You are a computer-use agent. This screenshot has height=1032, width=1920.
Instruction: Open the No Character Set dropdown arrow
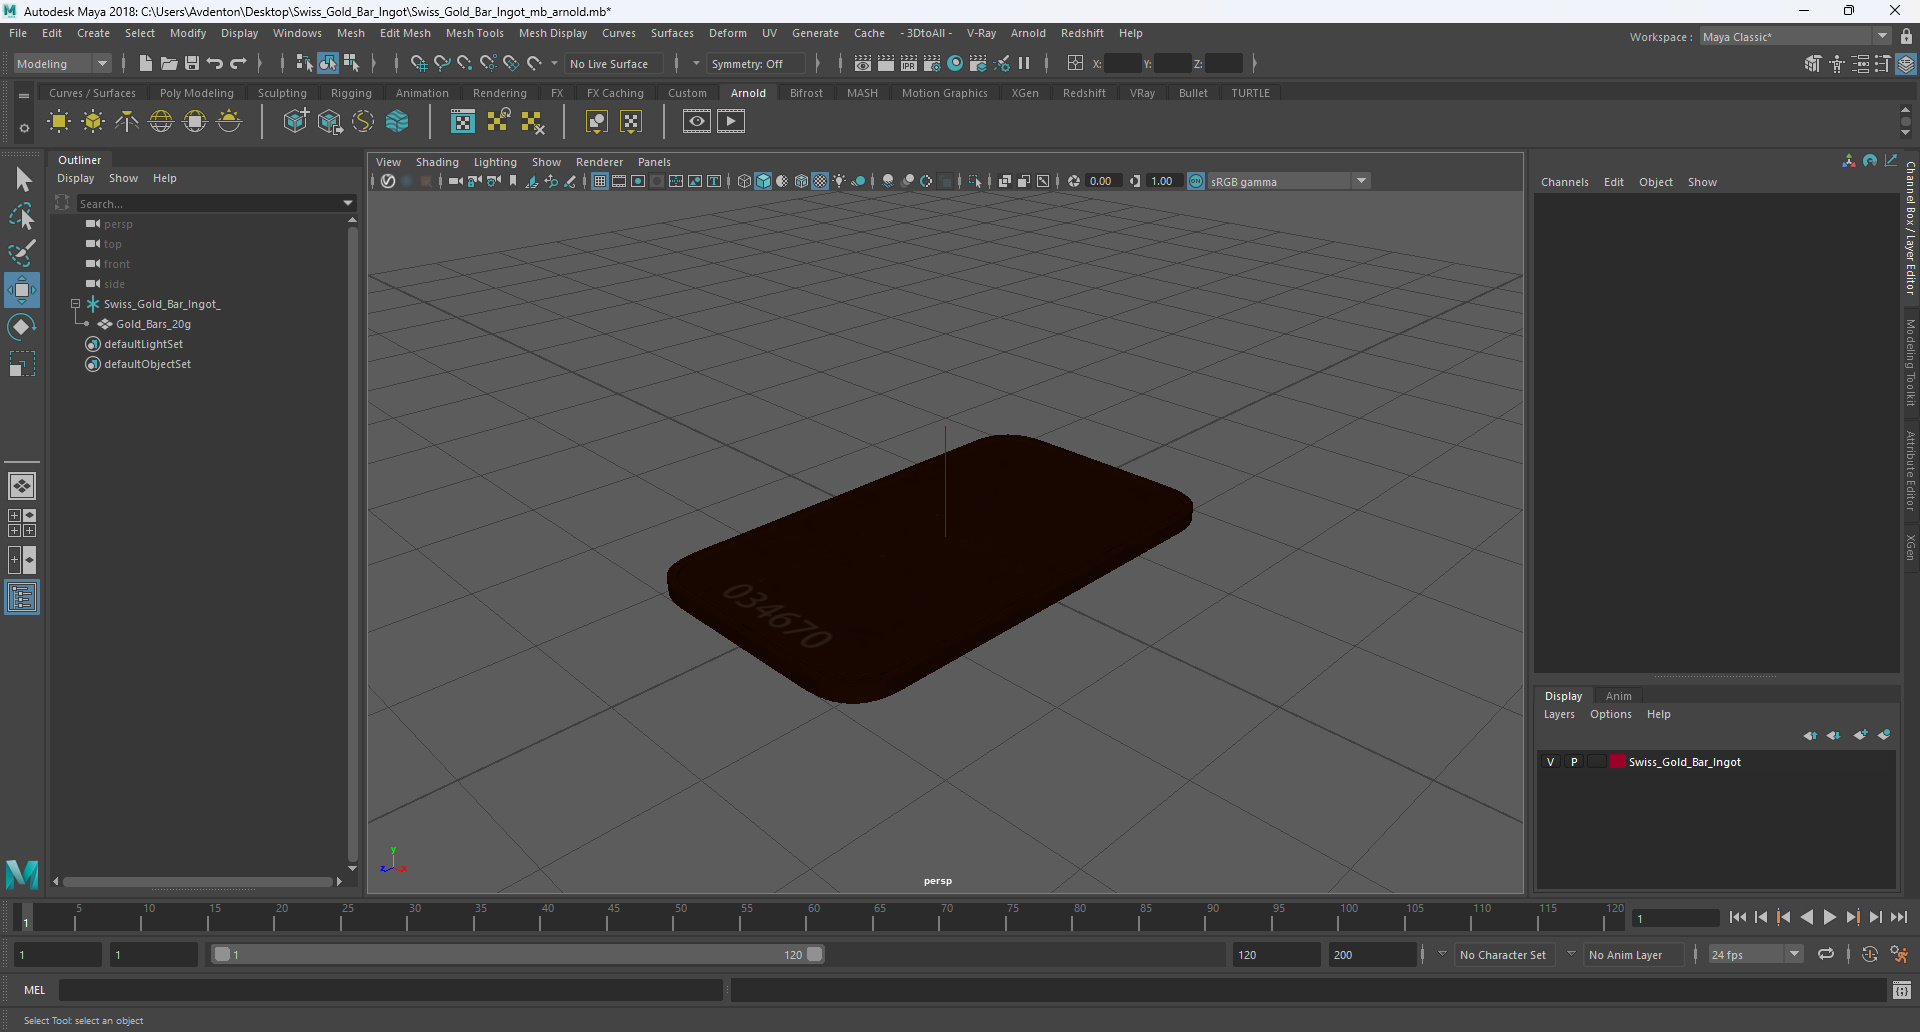[x=1442, y=954]
